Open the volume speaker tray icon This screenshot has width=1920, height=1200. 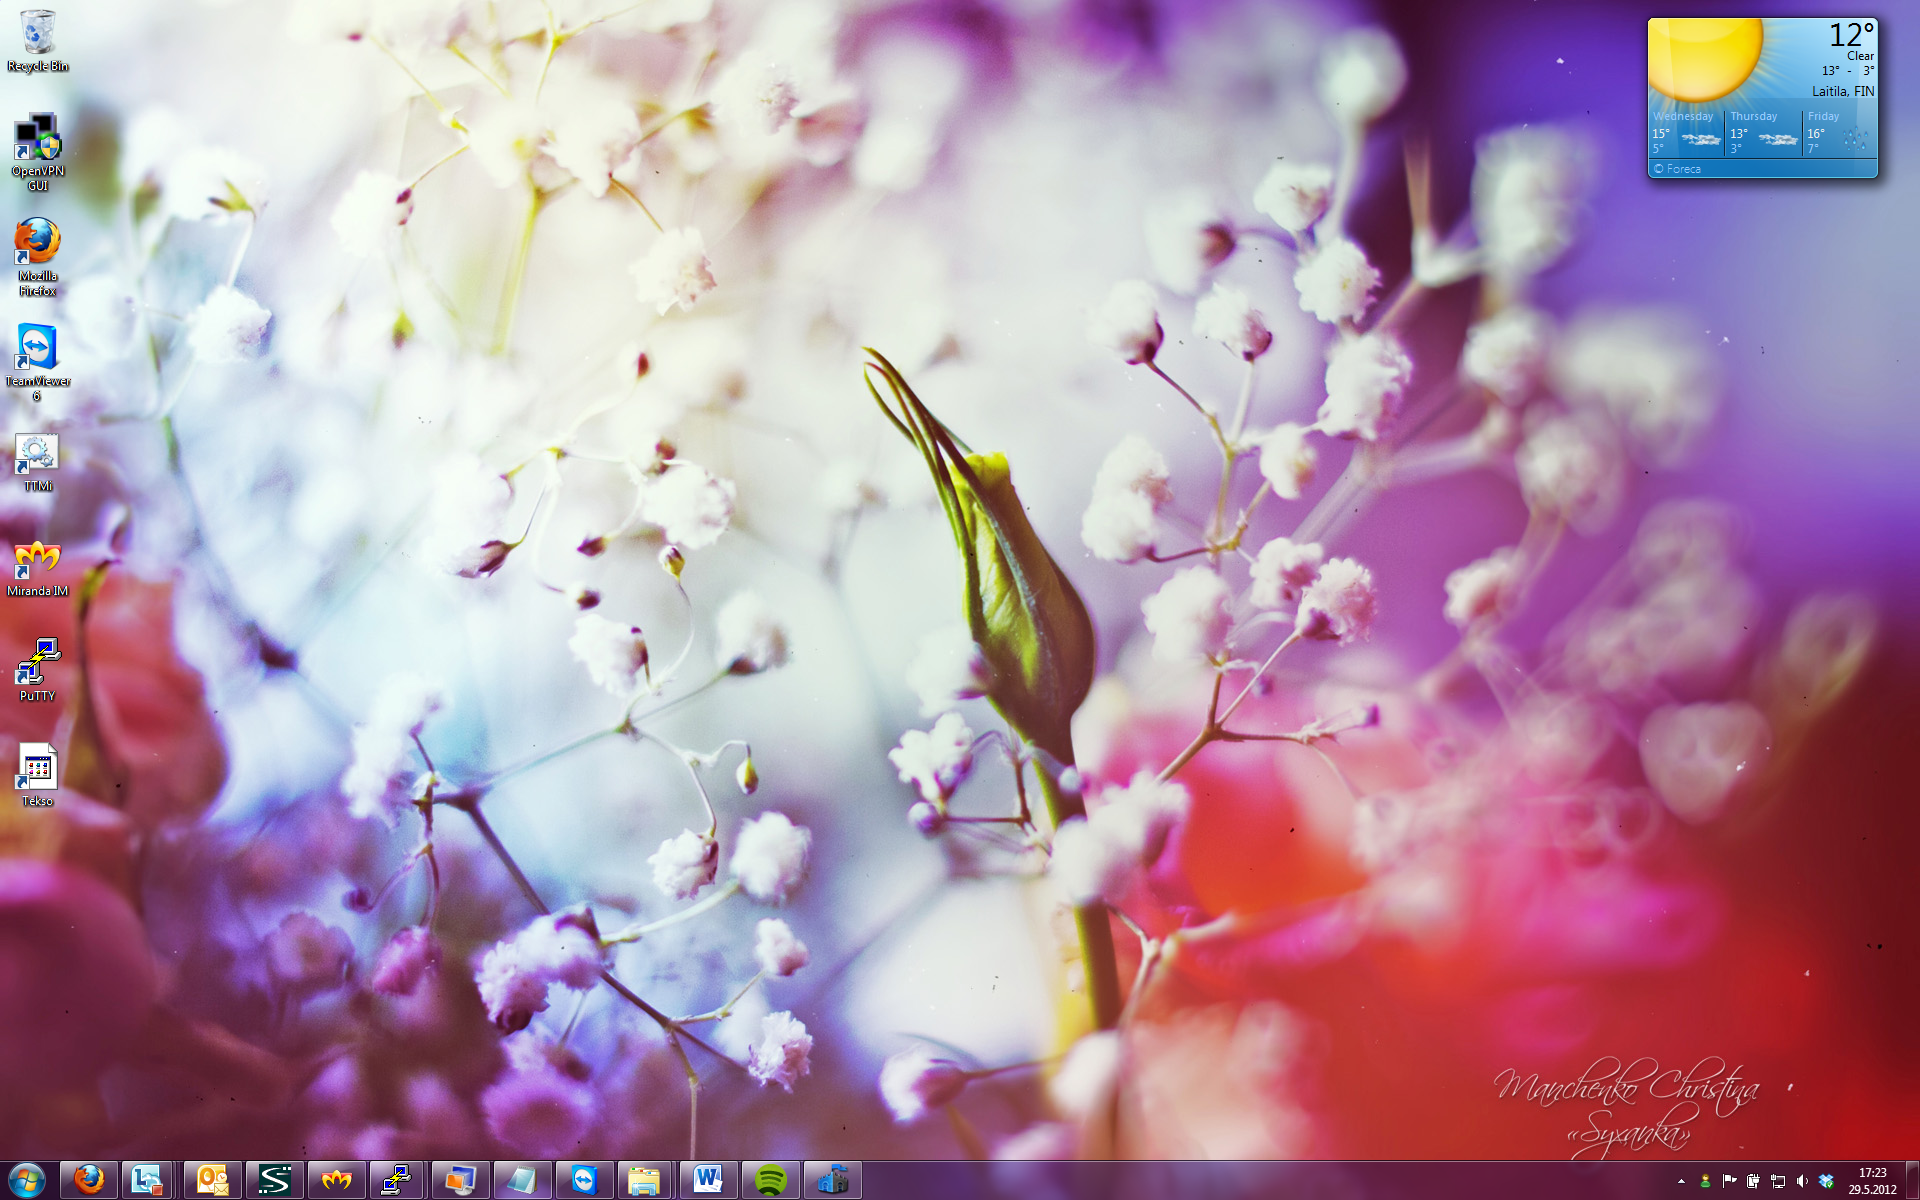(1802, 1181)
